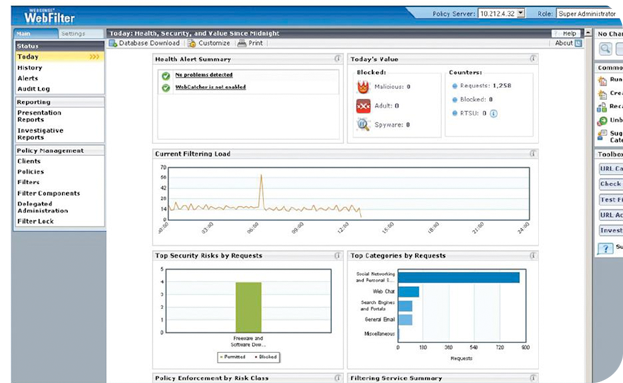Click info icon on Health Alert Summary
623x383 pixels.
click(337, 59)
